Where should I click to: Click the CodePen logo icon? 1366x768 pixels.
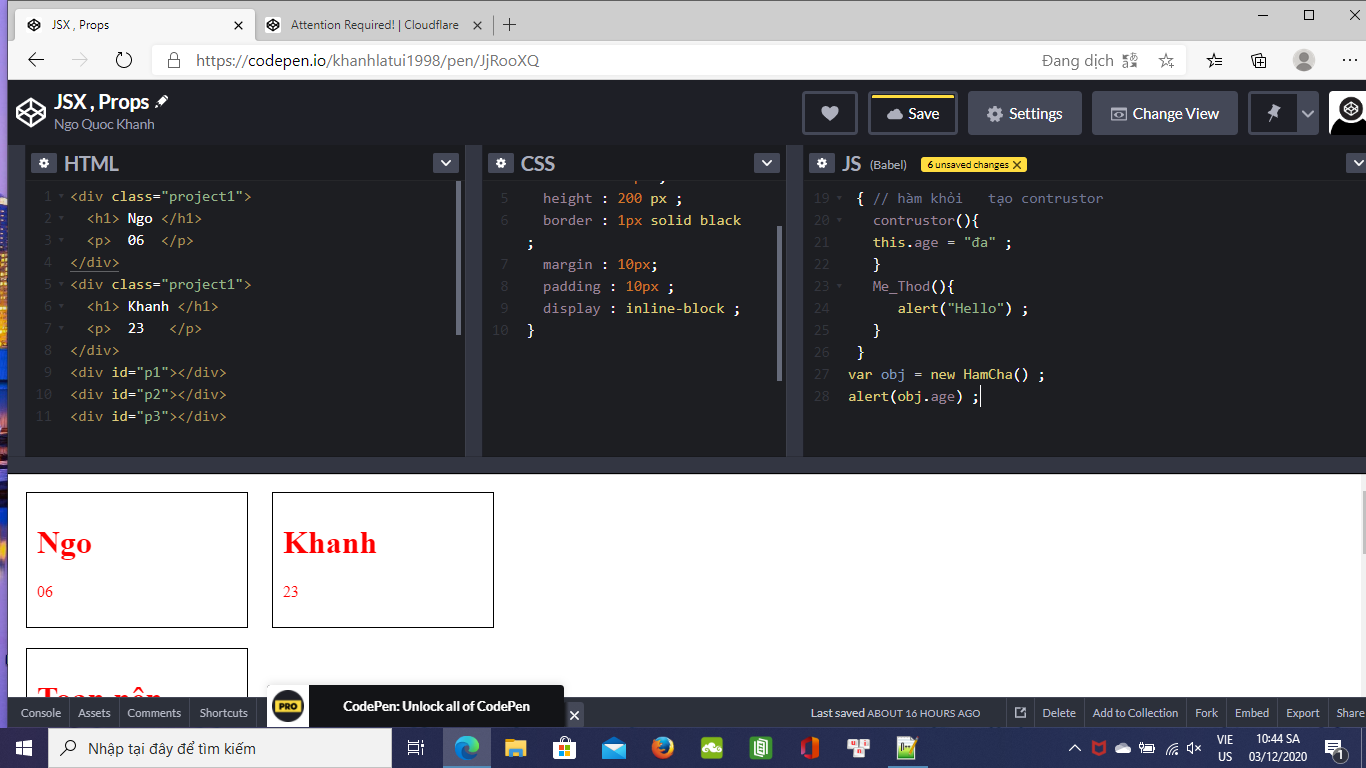31,112
